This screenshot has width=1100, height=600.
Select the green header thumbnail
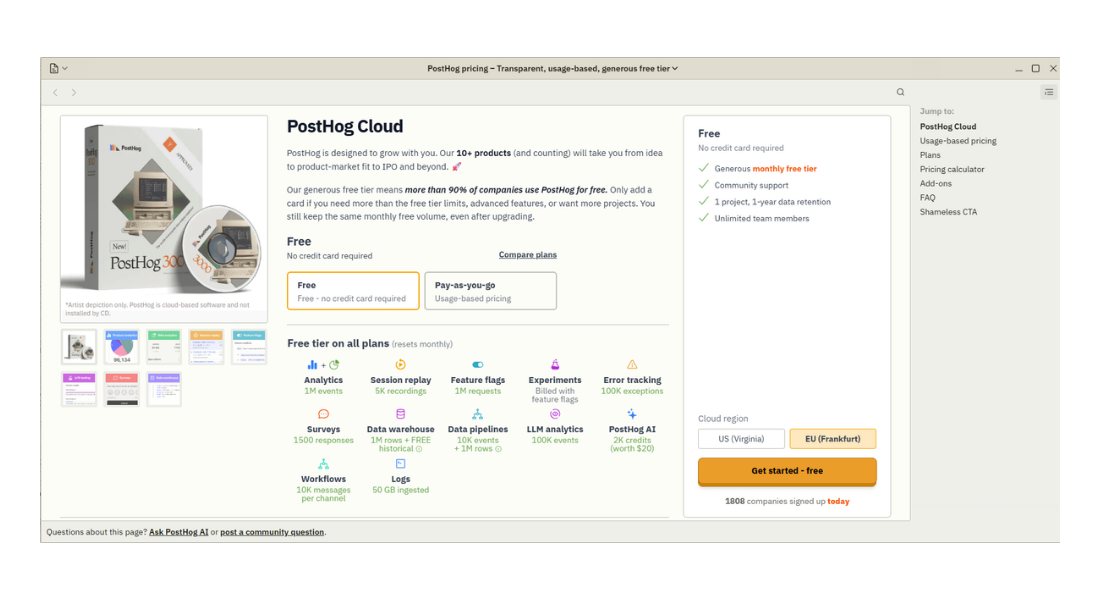pyautogui.click(x=164, y=347)
